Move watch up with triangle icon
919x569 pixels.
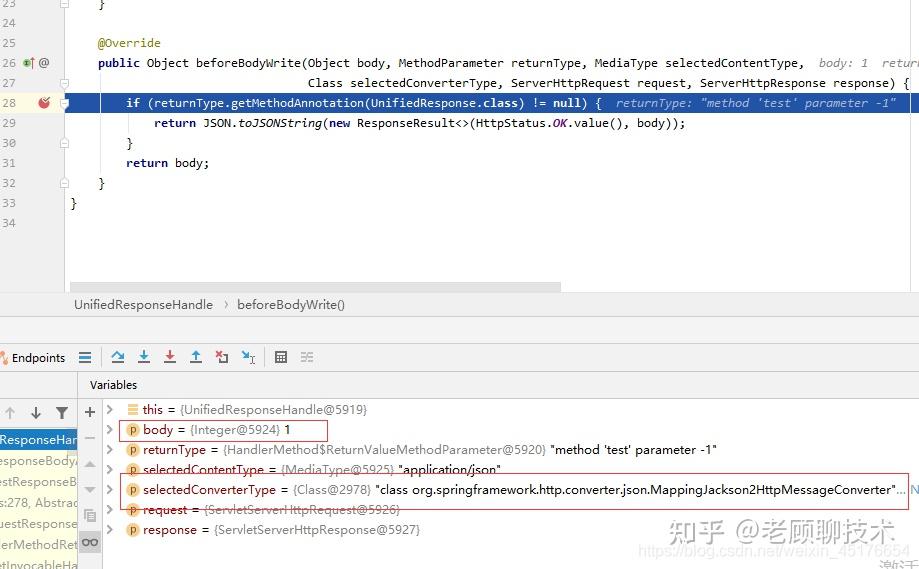point(90,464)
